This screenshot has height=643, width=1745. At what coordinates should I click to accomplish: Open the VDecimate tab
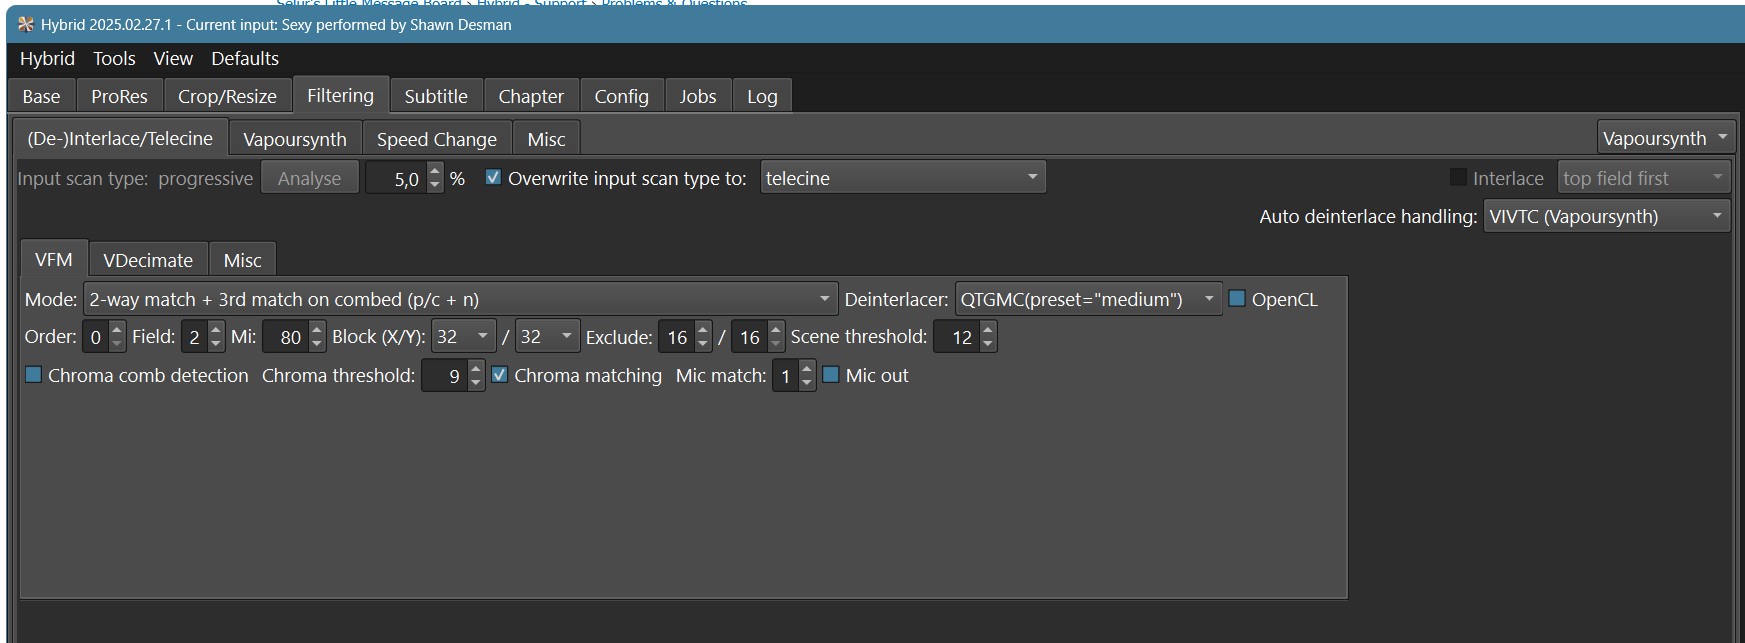pos(148,260)
